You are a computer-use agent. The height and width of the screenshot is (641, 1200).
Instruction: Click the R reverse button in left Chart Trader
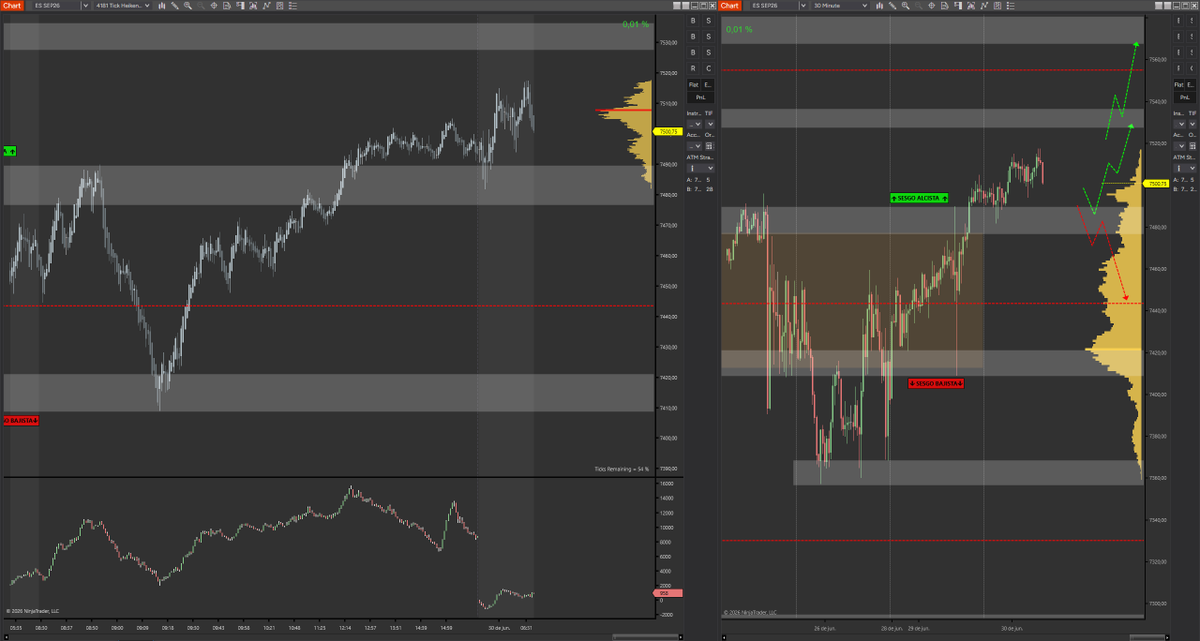693,68
